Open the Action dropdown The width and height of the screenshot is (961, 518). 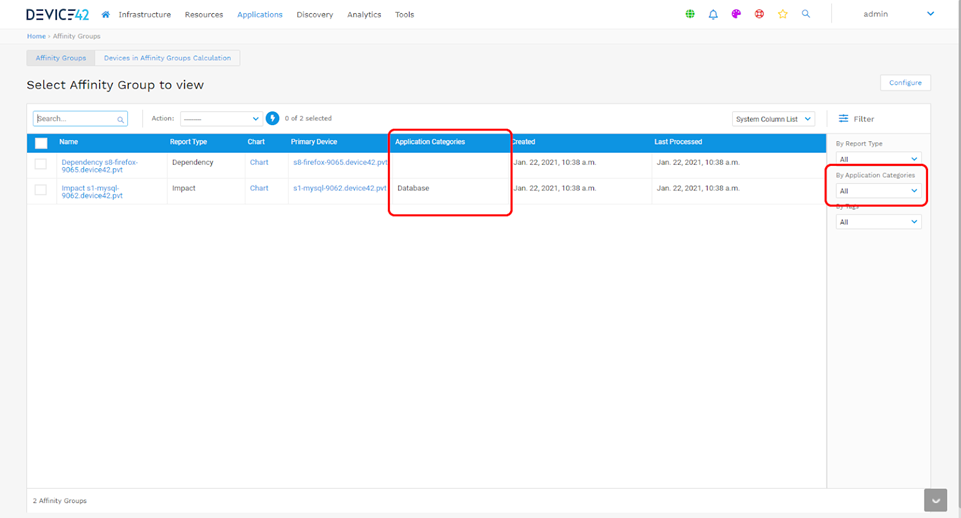(221, 119)
